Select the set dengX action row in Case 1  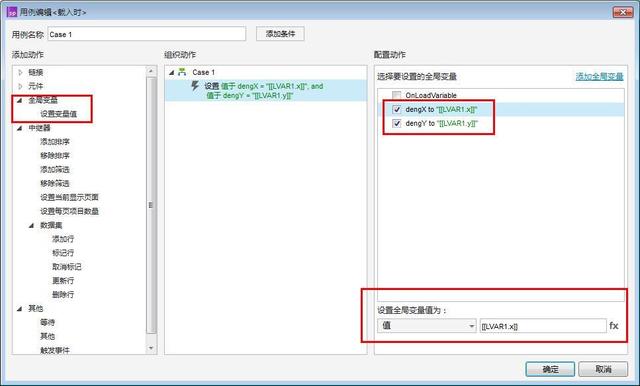[266, 91]
